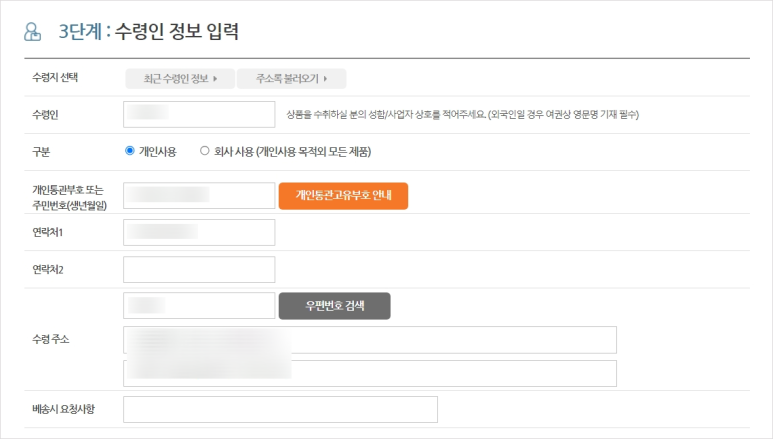The height and width of the screenshot is (439, 773).
Task: Open 주소록 불러오기 address book
Action: (291, 79)
